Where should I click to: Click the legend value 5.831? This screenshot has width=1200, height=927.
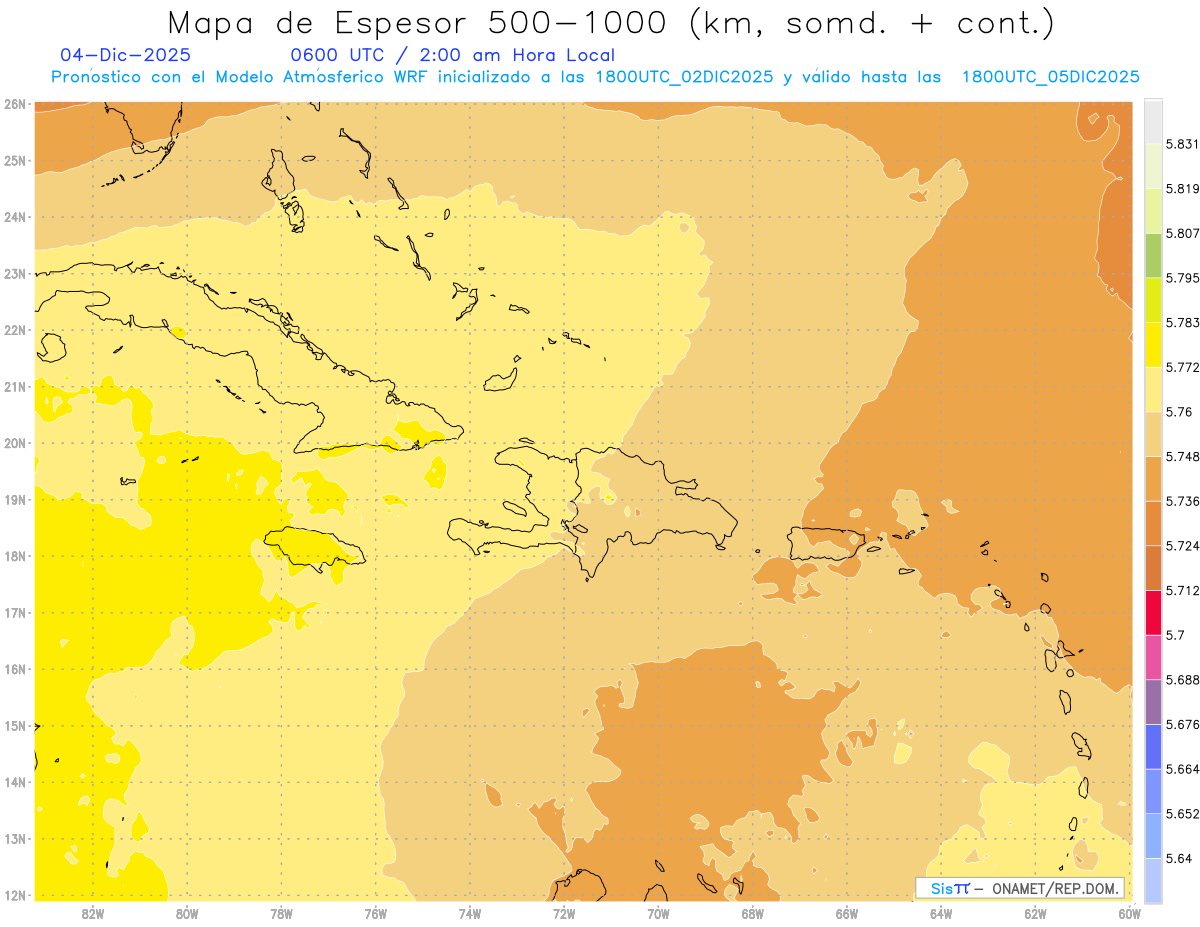coord(1184,144)
